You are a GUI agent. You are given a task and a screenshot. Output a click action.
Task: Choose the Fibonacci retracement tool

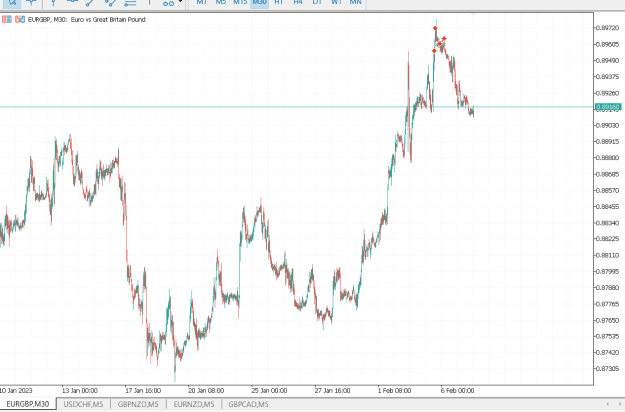130,2
